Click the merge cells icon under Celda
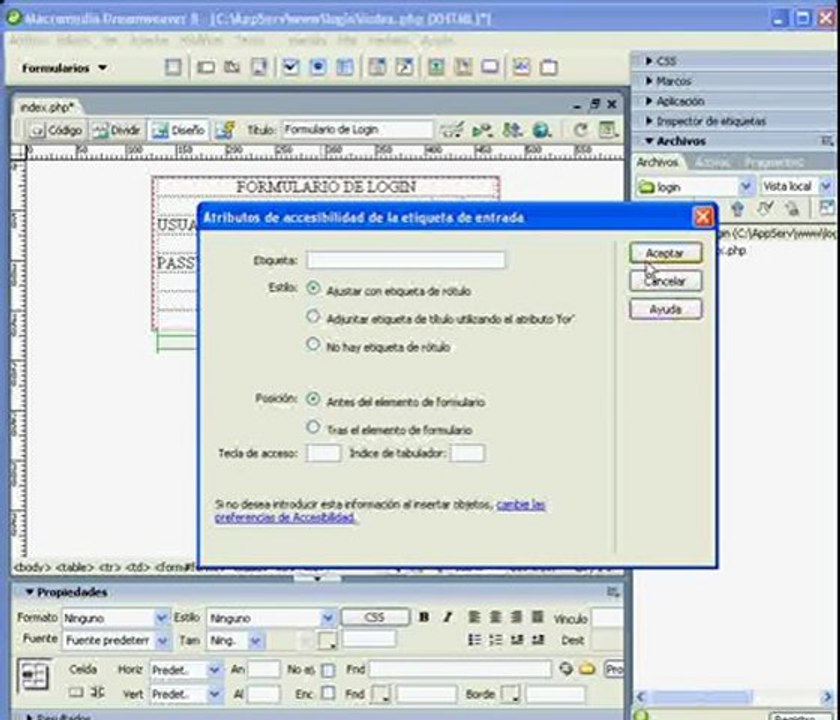 tap(76, 692)
